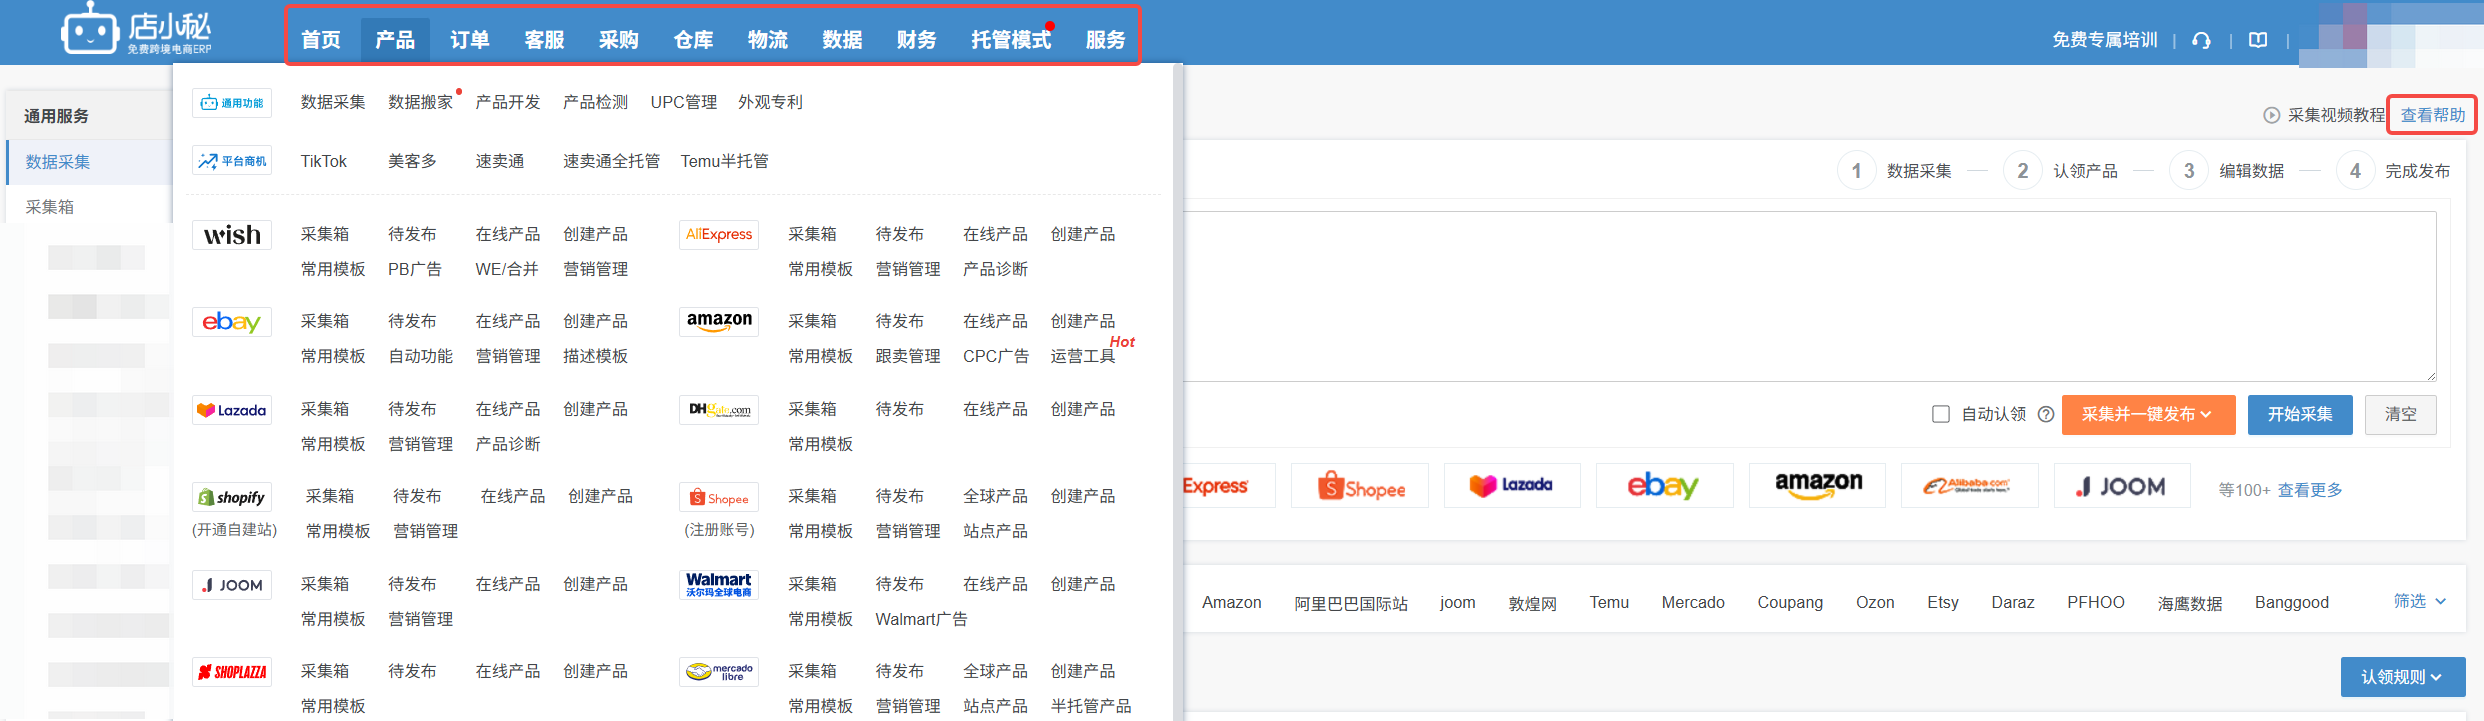
Task: Open the 客服 top menu
Action: (544, 40)
